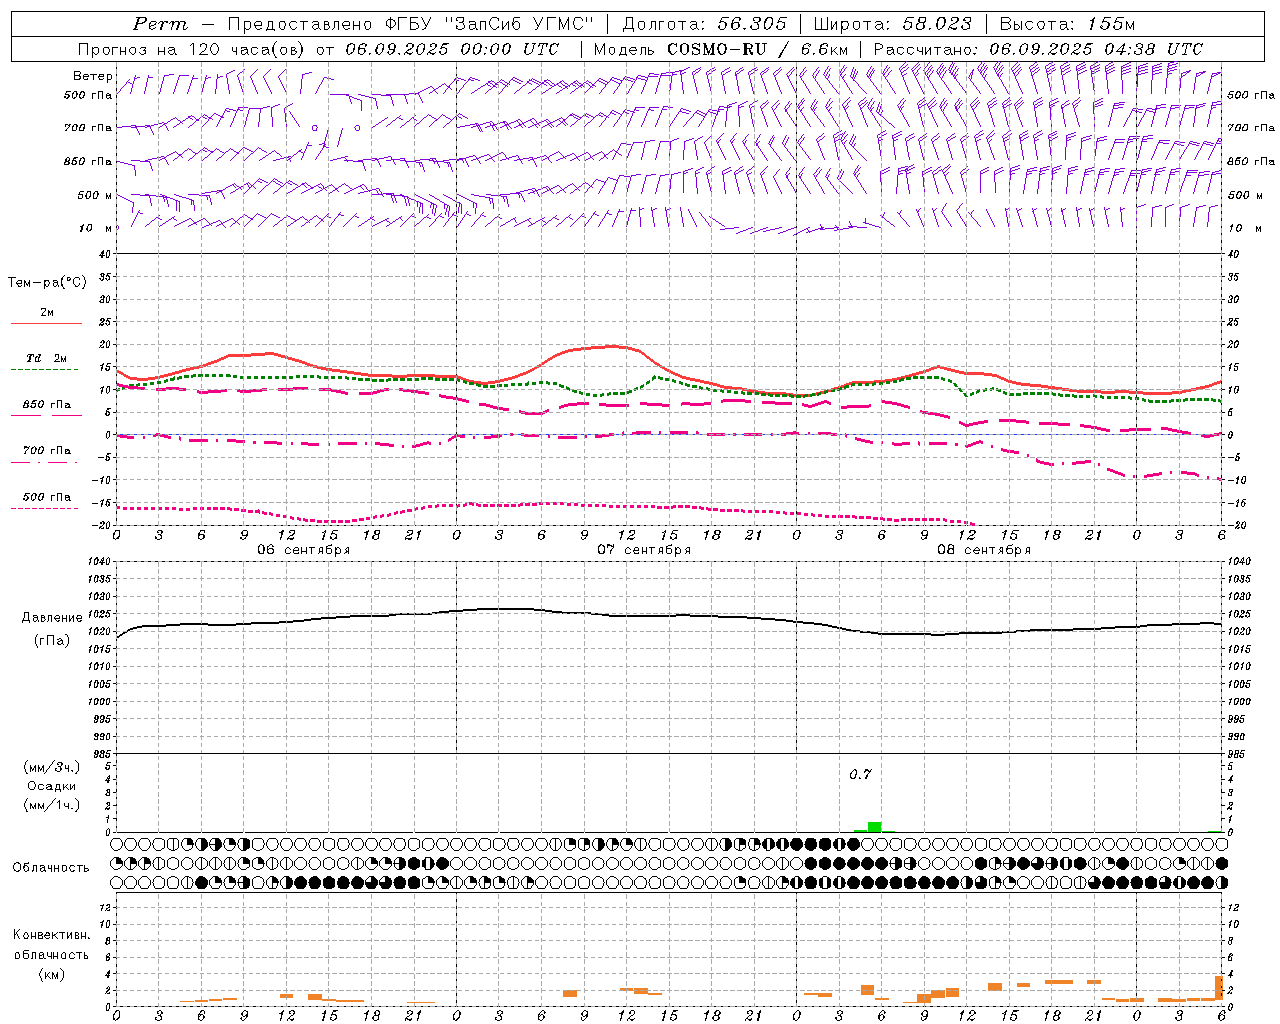Click the "0.7" precipitation amount value

(x=860, y=775)
